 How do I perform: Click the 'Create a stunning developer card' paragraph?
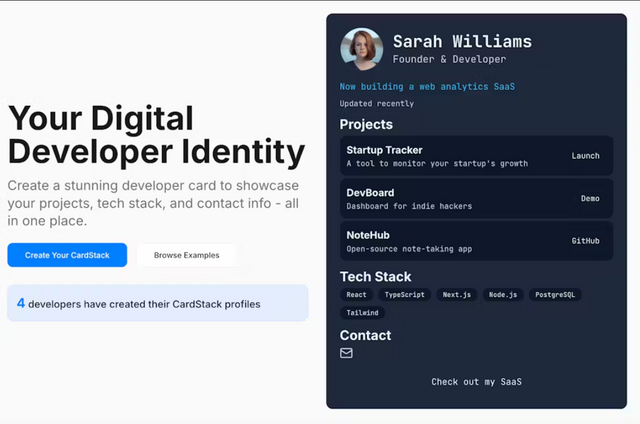[153, 203]
